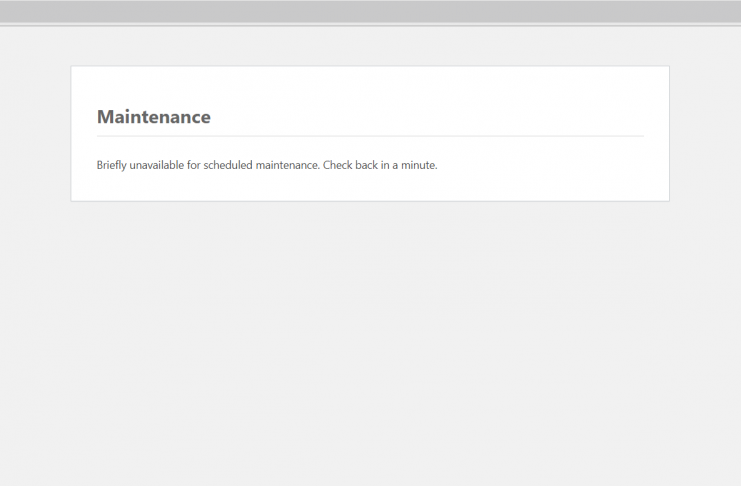Click the word "maintenance" in the sentence
Viewport: 741px width, 486px height.
[x=286, y=165]
